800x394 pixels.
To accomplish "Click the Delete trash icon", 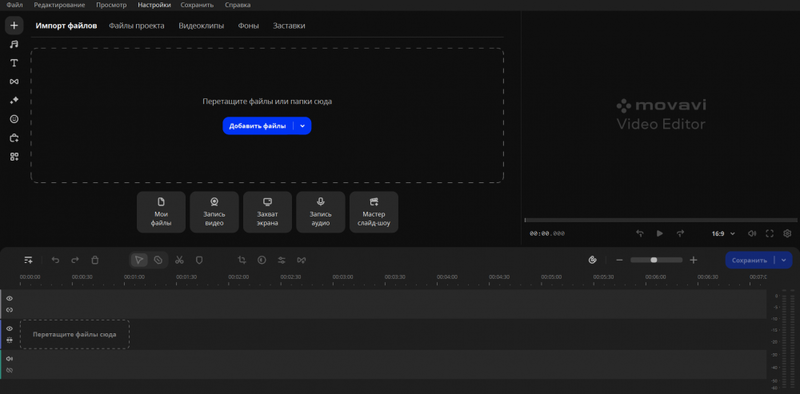I will point(94,260).
